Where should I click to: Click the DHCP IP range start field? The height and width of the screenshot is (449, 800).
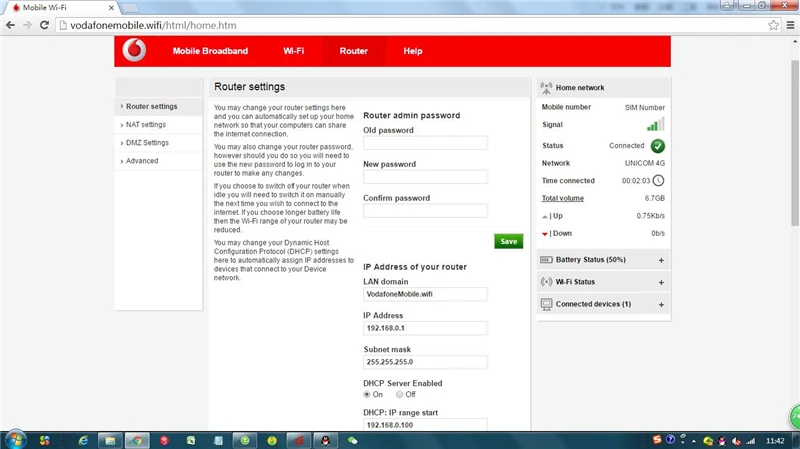425,425
